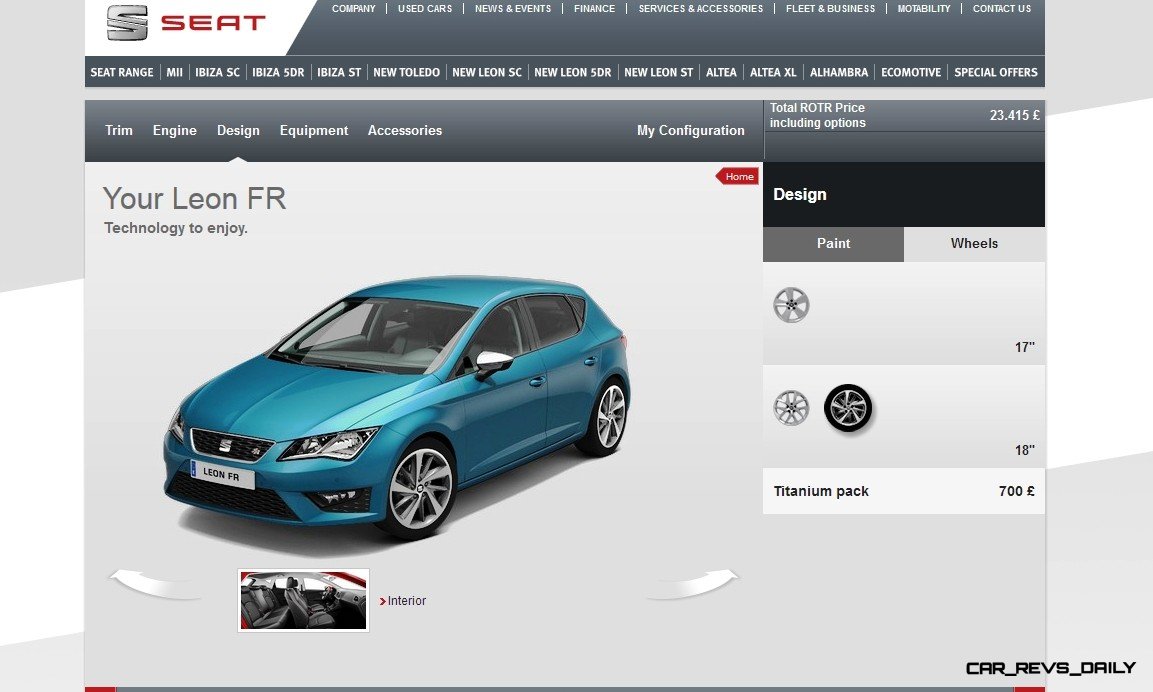Viewport: 1153px width, 692px height.
Task: Click the Your Leon FR heading
Action: (195, 199)
